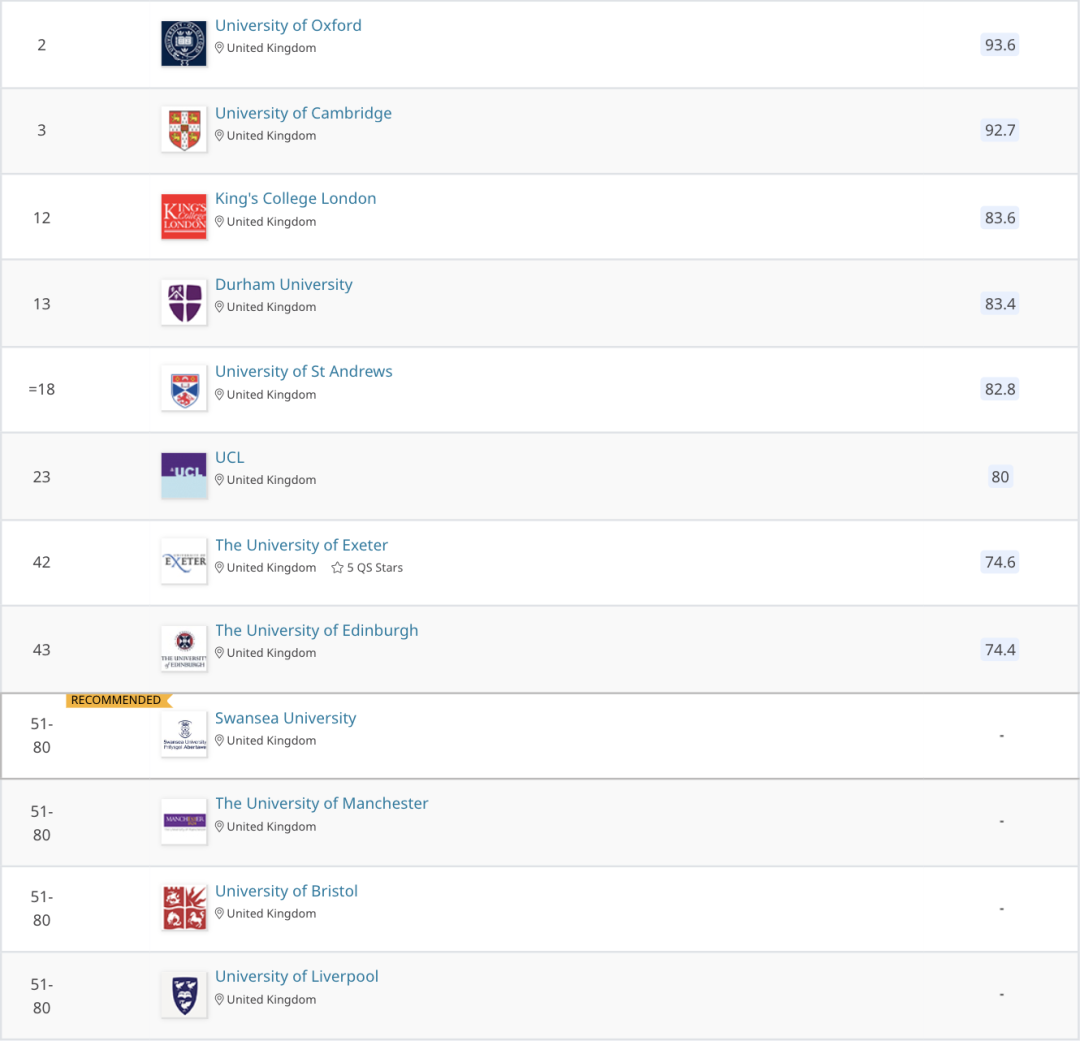
Task: Click the Durham University shield logo
Action: [184, 302]
